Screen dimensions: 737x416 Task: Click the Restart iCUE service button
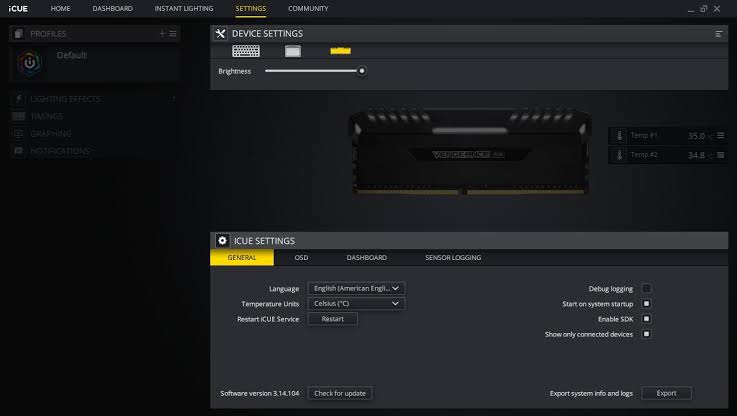(x=333, y=319)
